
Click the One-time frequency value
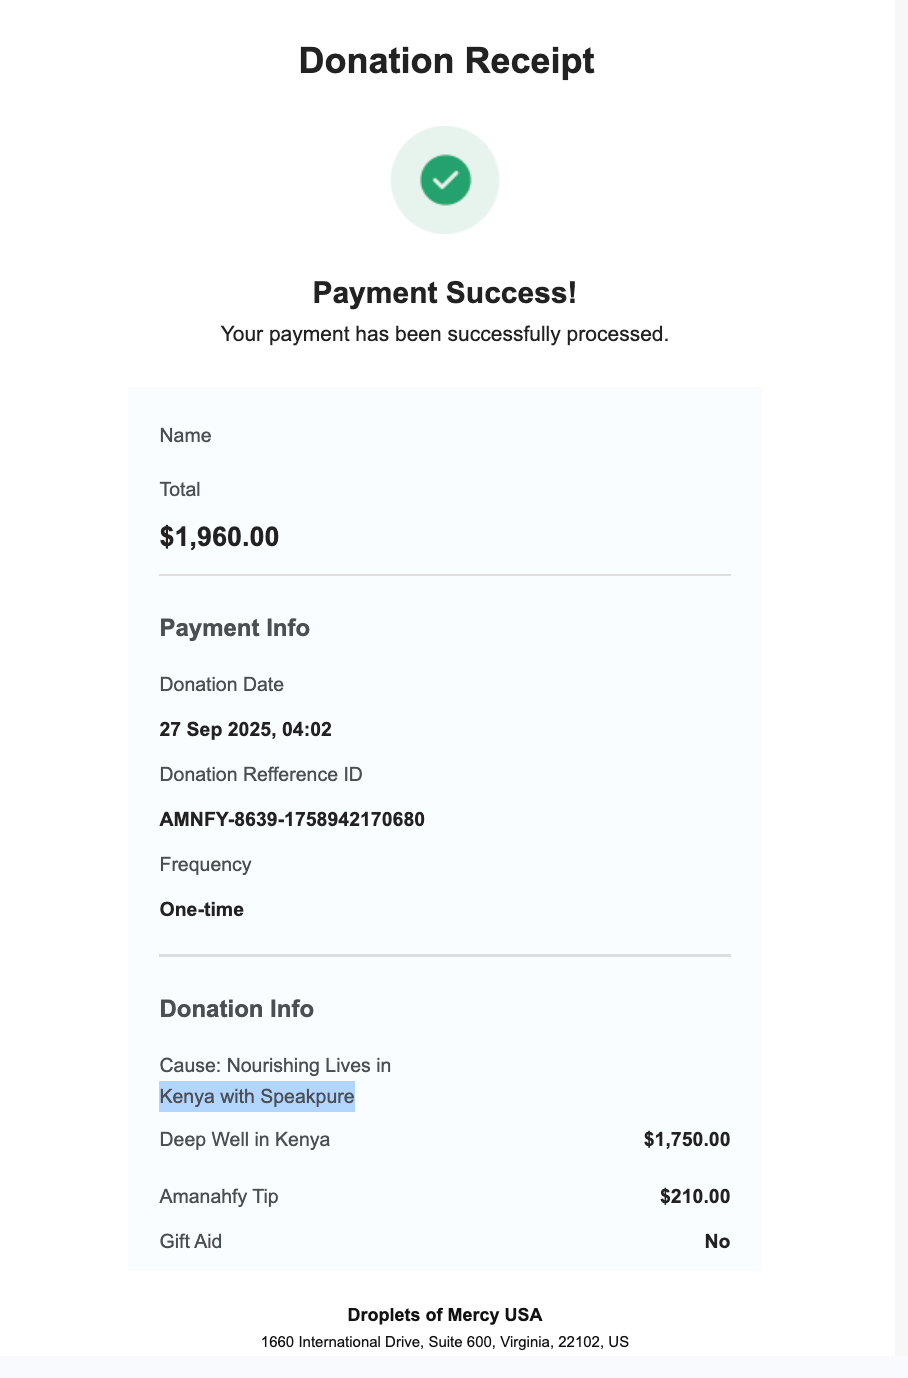[202, 910]
